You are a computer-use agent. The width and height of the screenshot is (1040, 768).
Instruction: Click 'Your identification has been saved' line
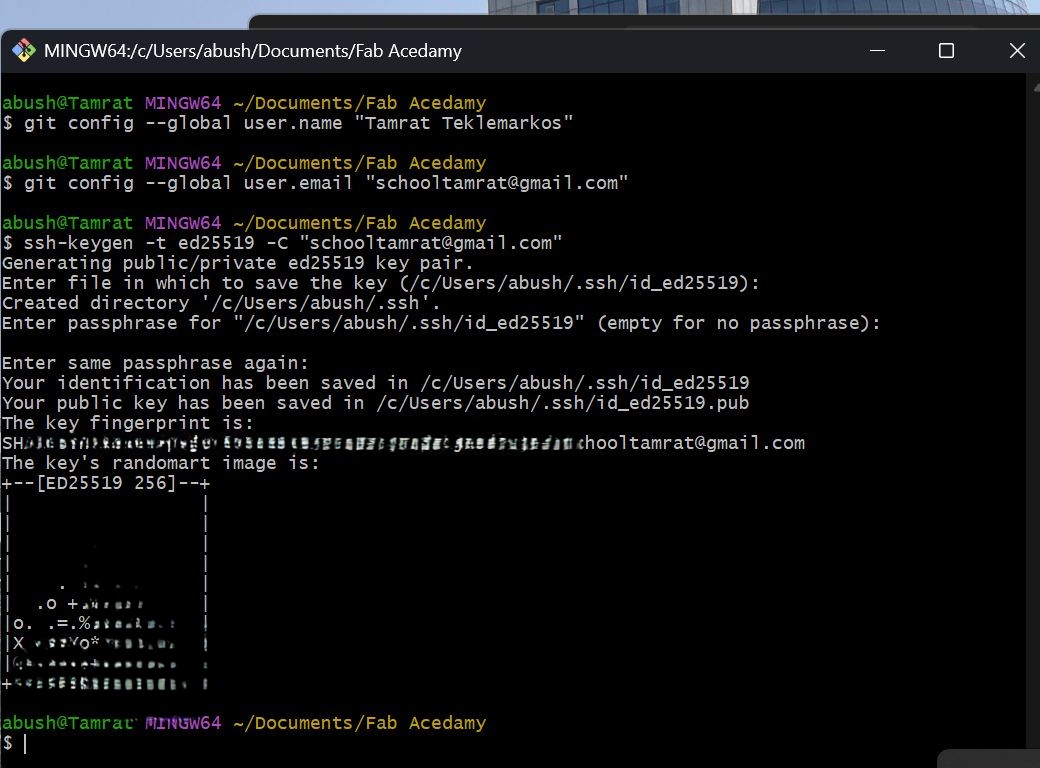[375, 383]
